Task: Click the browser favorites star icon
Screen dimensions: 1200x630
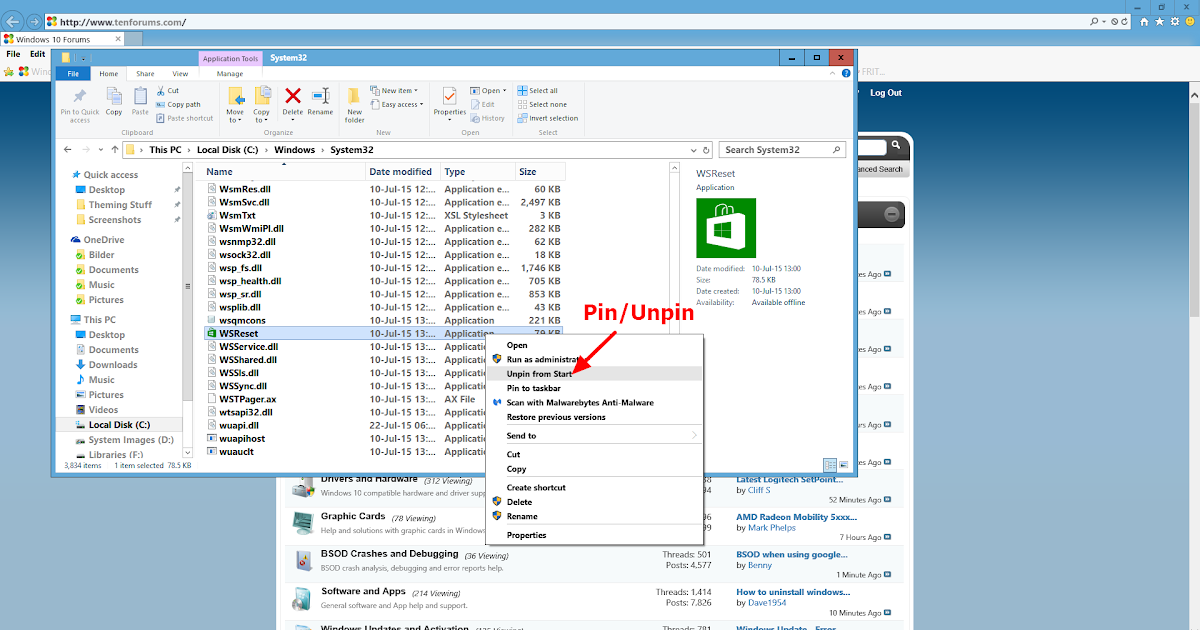Action: 1160,21
